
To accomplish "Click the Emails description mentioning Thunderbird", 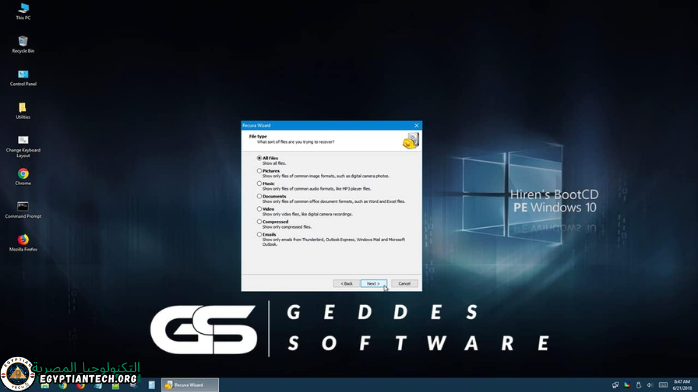I will (333, 242).
